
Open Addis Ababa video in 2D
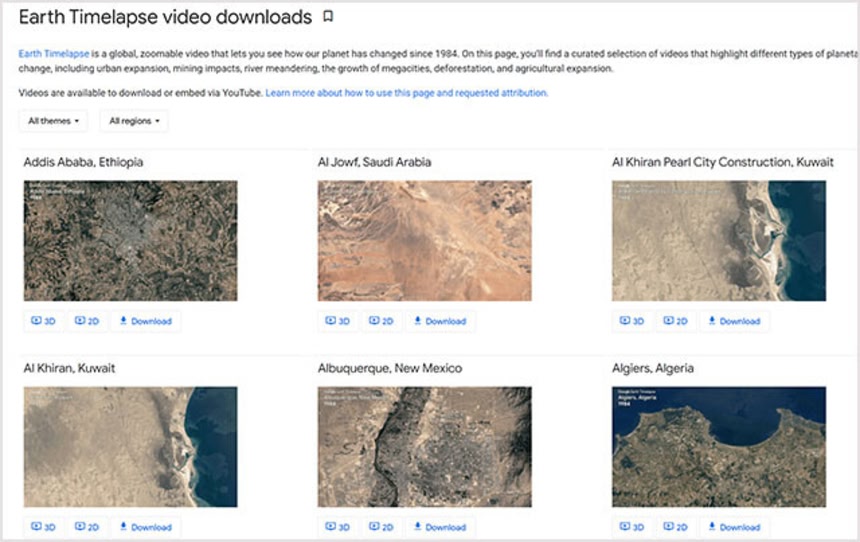tap(87, 321)
